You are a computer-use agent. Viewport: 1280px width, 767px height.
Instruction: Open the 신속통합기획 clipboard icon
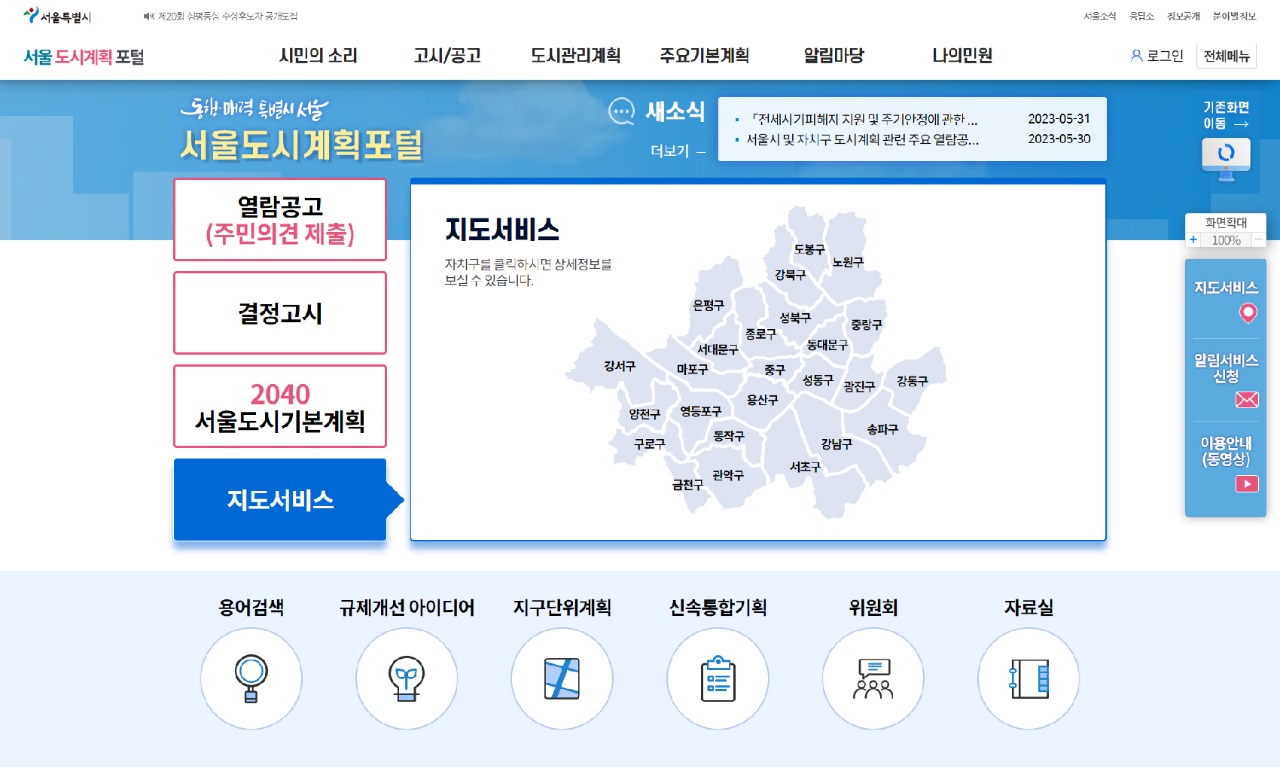pos(717,678)
